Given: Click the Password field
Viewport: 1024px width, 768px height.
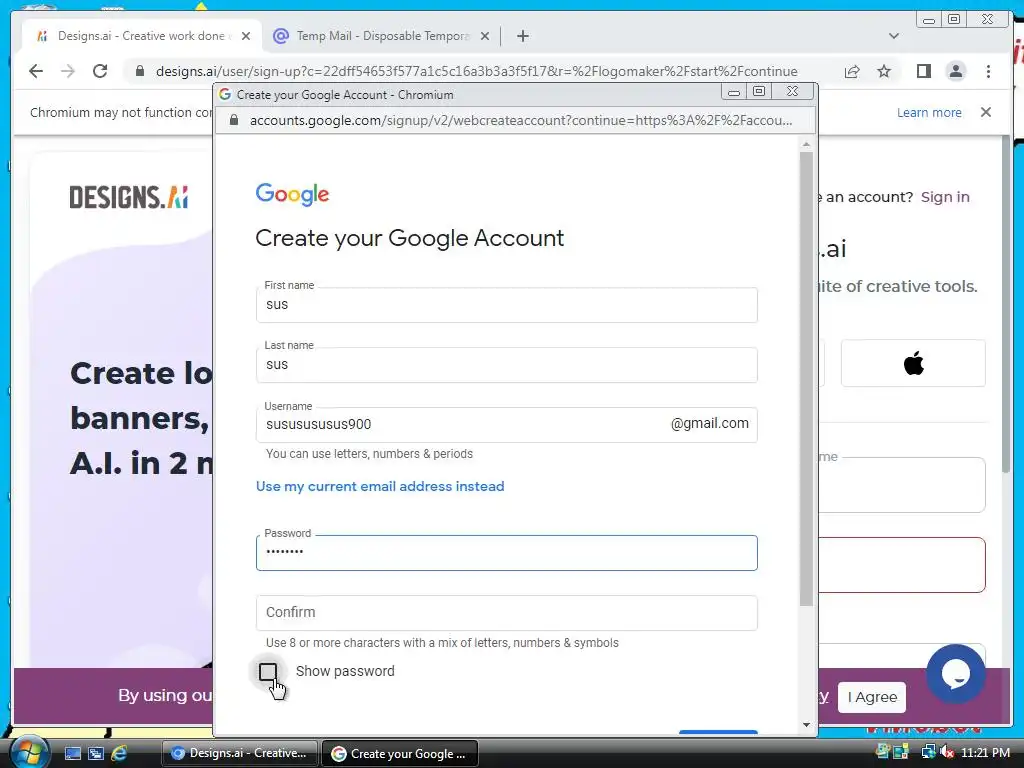Looking at the screenshot, I should point(506,552).
